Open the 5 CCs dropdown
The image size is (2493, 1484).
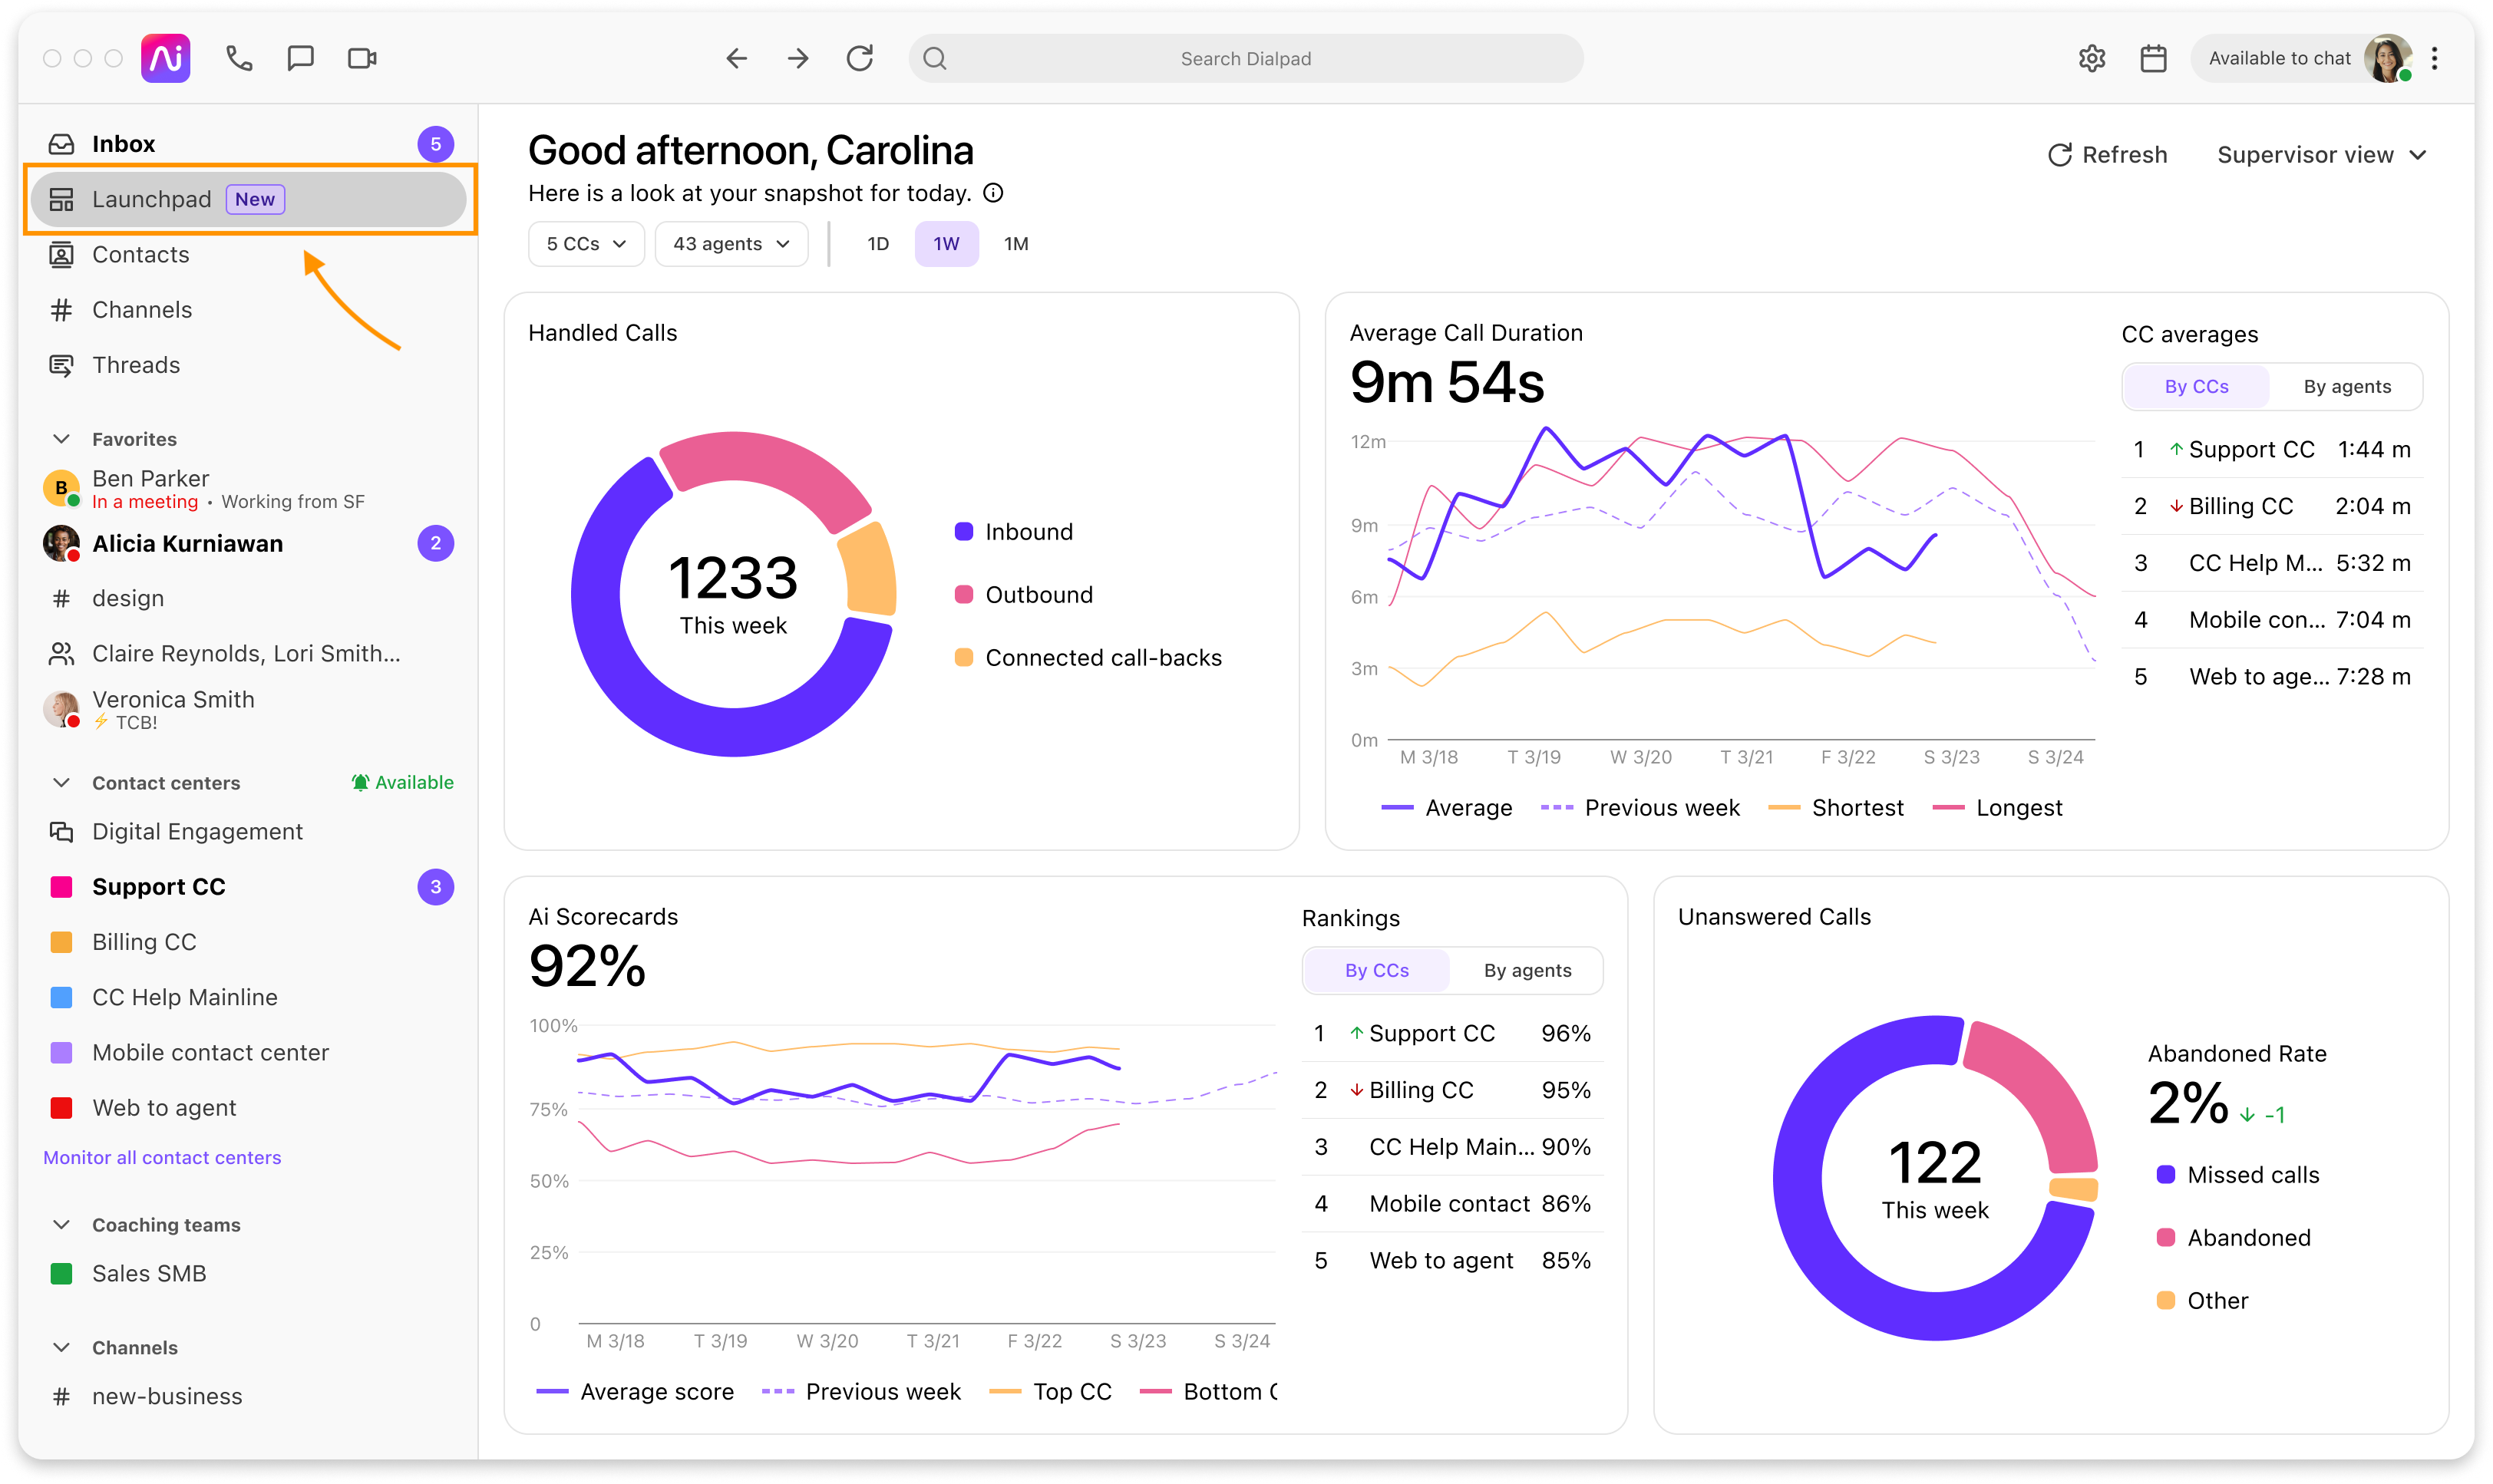tap(587, 244)
